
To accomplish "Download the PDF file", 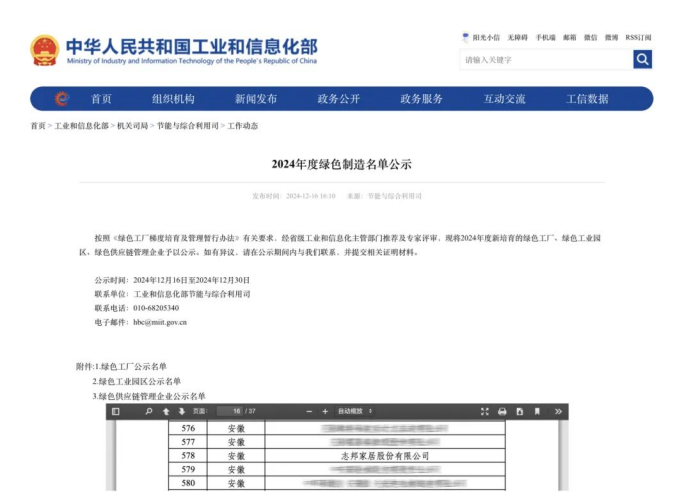I will [x=519, y=411].
